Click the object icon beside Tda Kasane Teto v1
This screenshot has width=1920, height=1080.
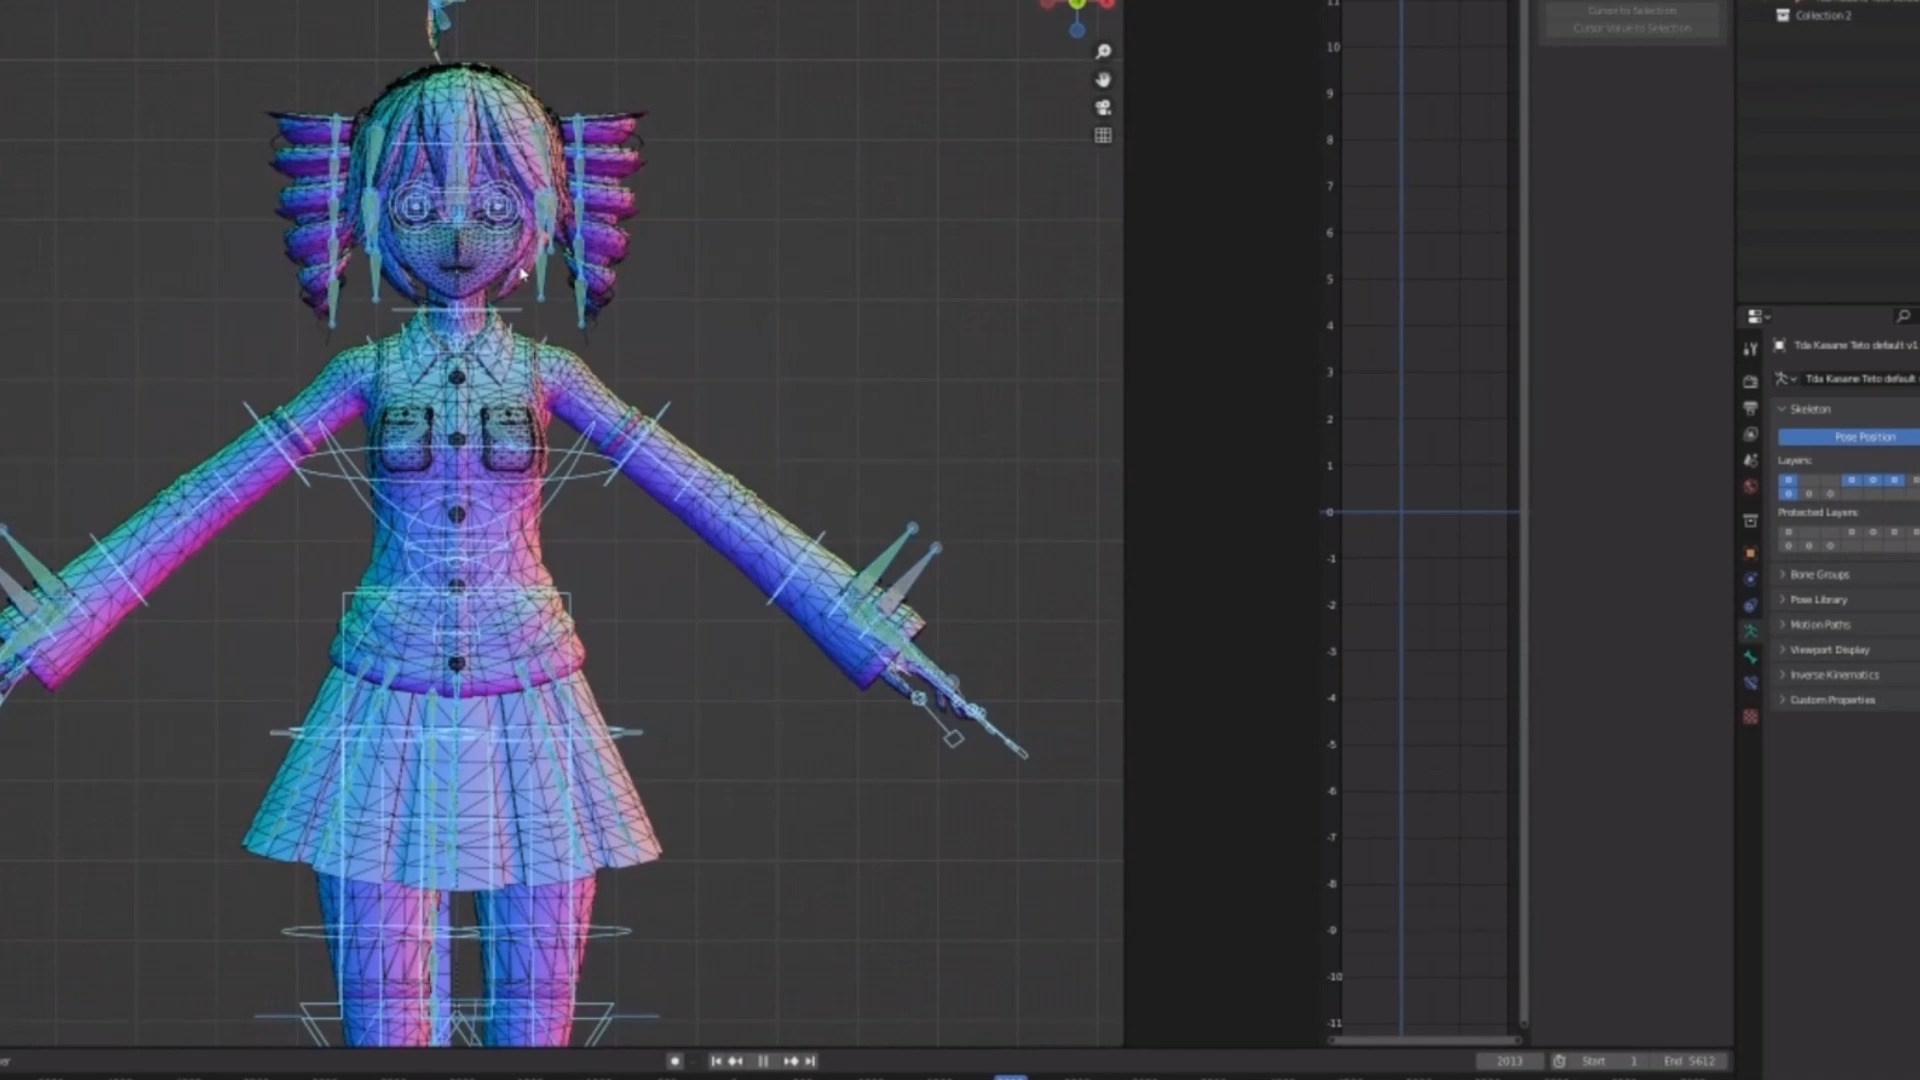1780,345
